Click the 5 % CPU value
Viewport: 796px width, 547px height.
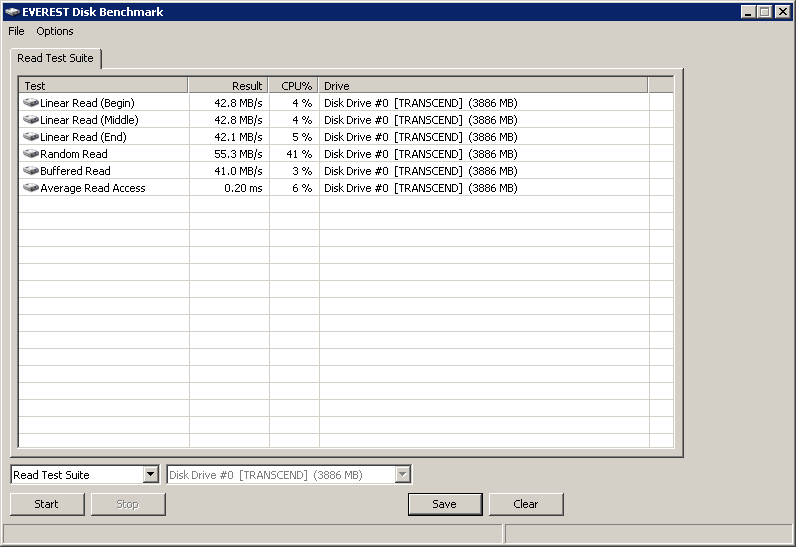coord(302,137)
